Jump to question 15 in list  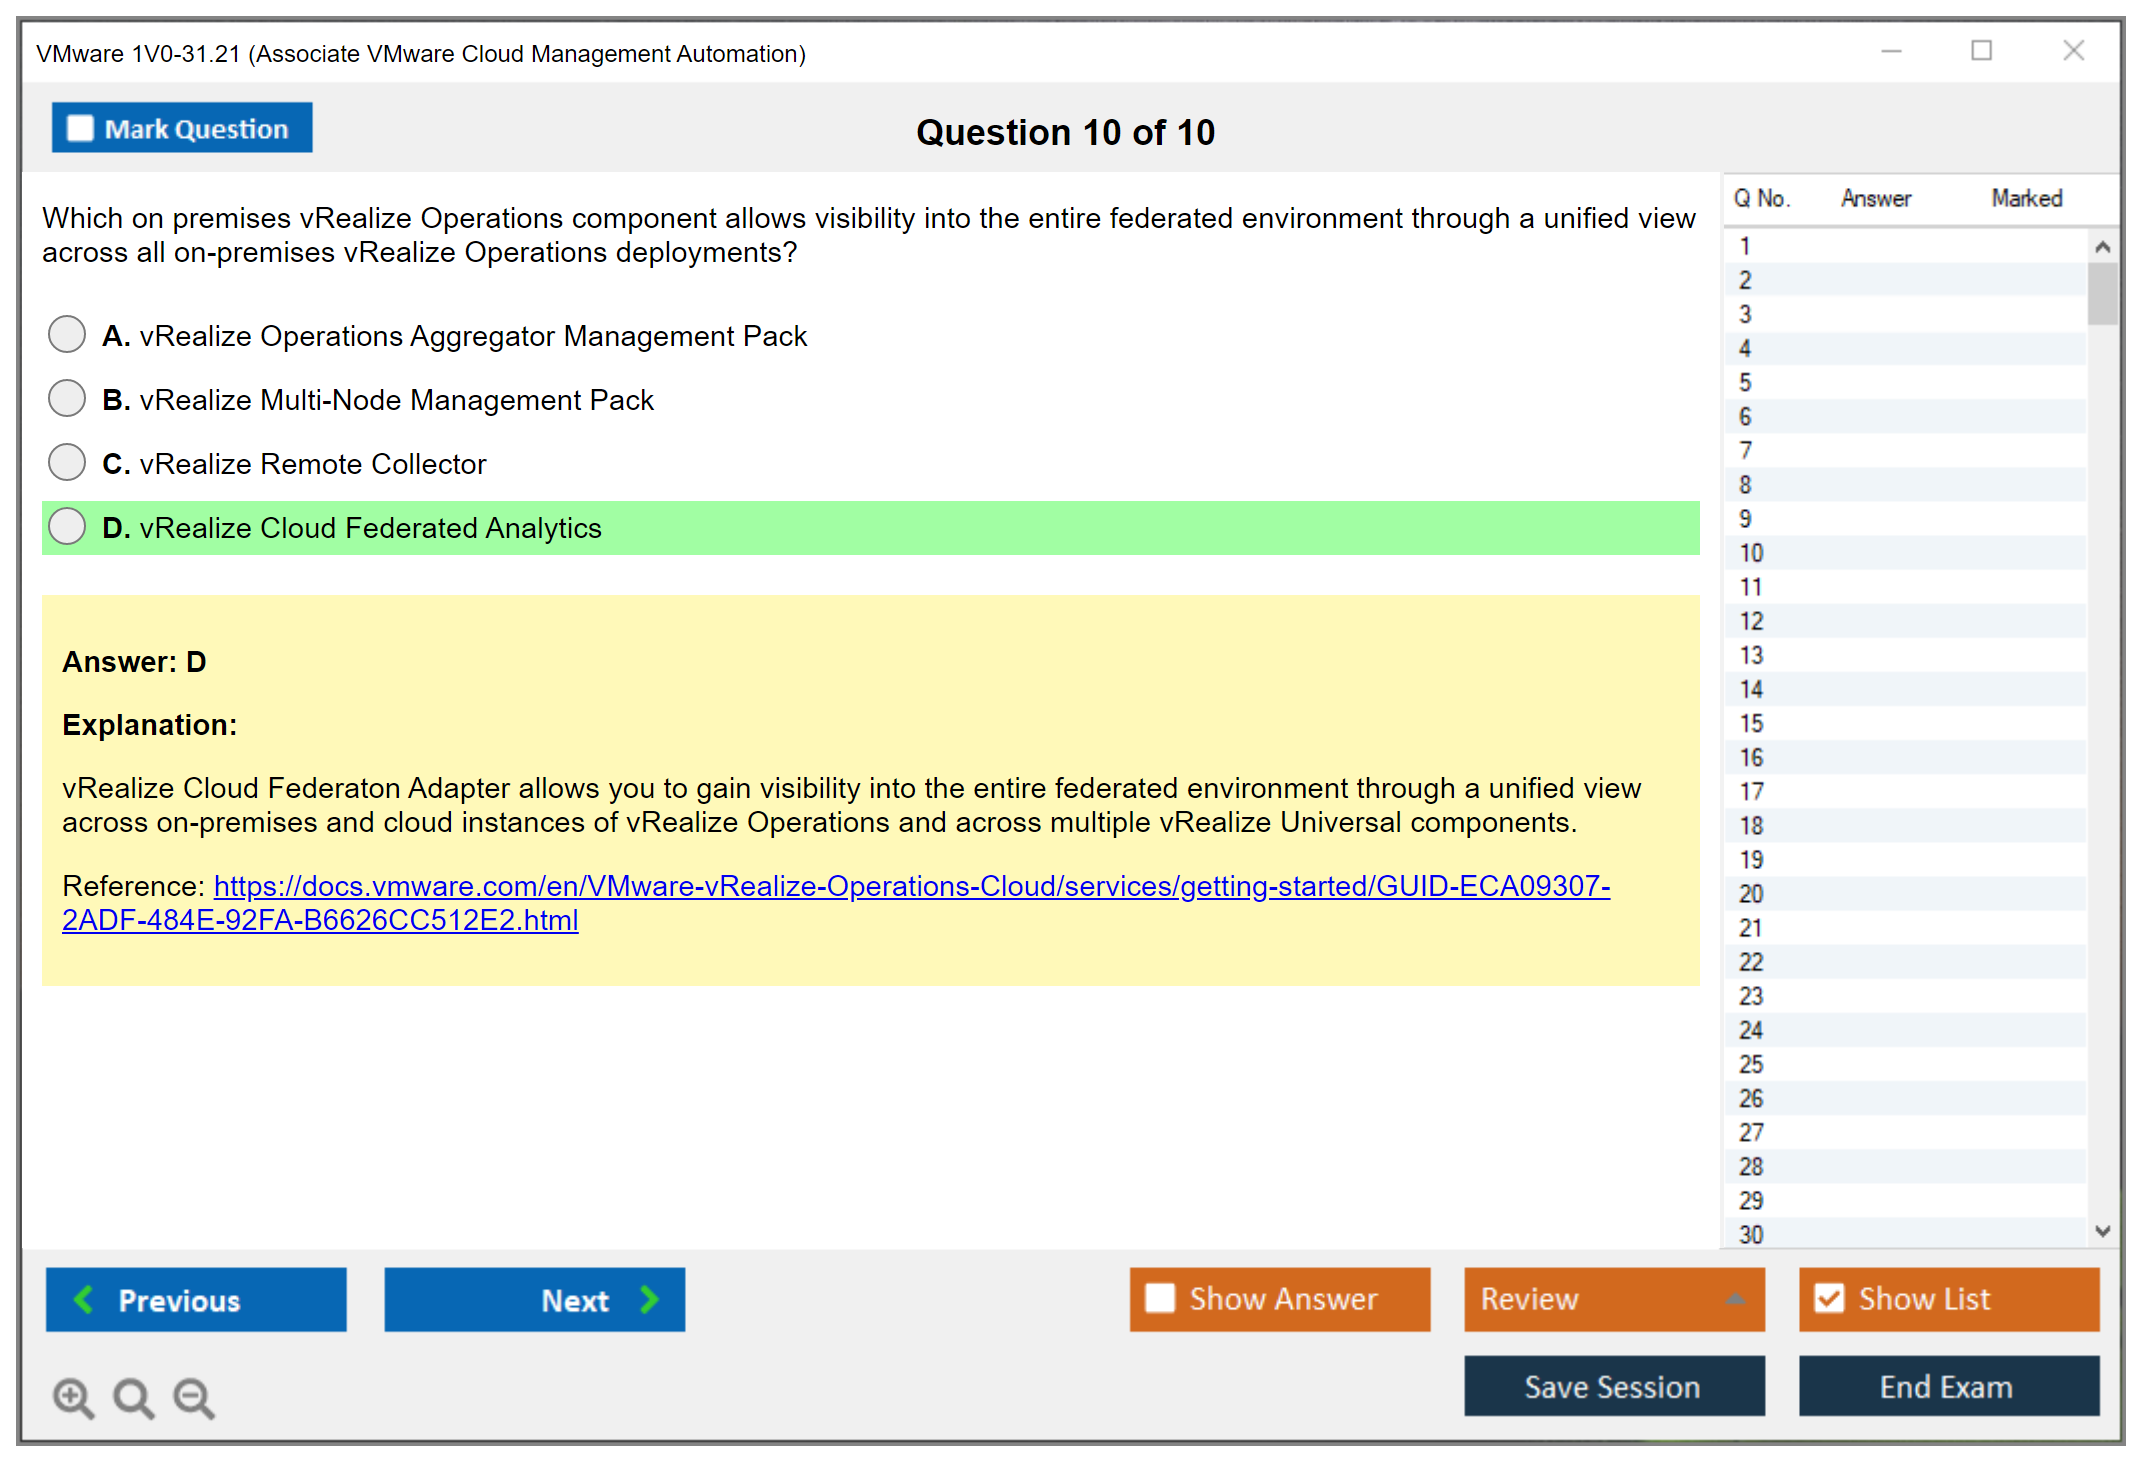click(1752, 723)
